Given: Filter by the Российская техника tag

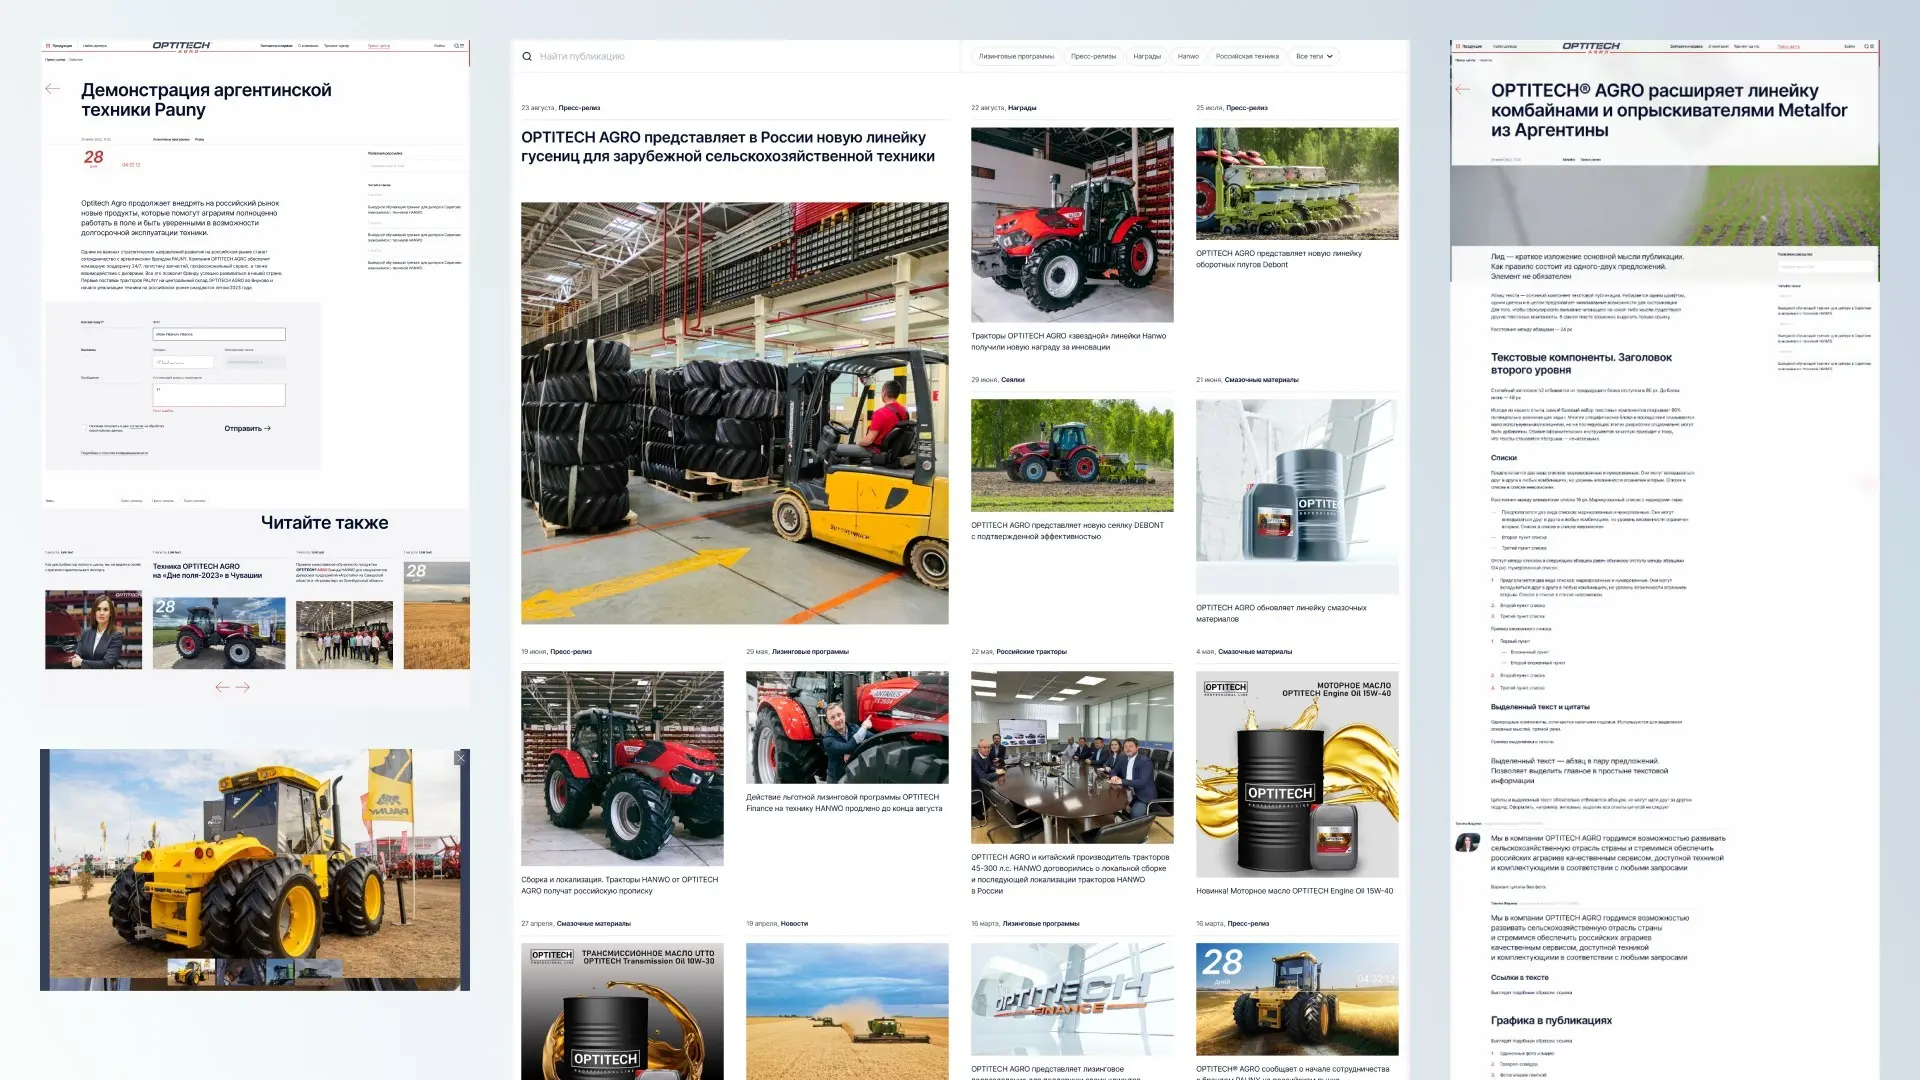Looking at the screenshot, I should [1247, 57].
